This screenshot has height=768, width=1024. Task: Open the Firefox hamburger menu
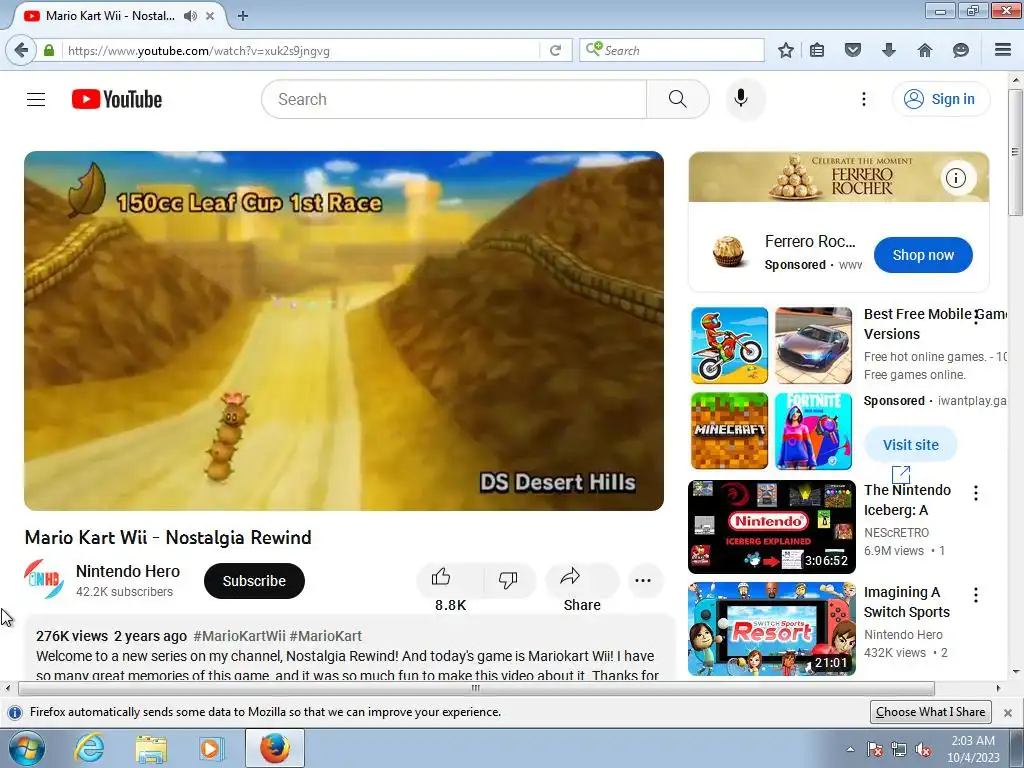pyautogui.click(x=1002, y=50)
